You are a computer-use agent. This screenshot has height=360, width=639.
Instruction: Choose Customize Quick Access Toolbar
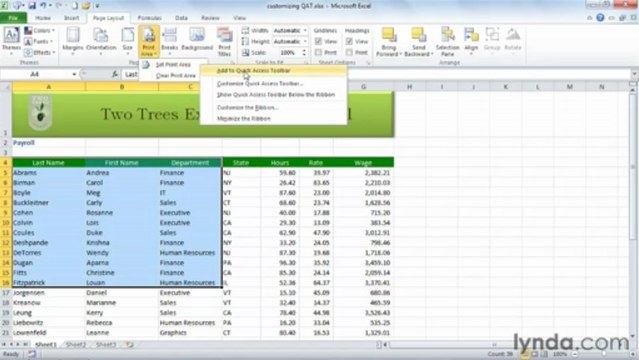pos(273,84)
